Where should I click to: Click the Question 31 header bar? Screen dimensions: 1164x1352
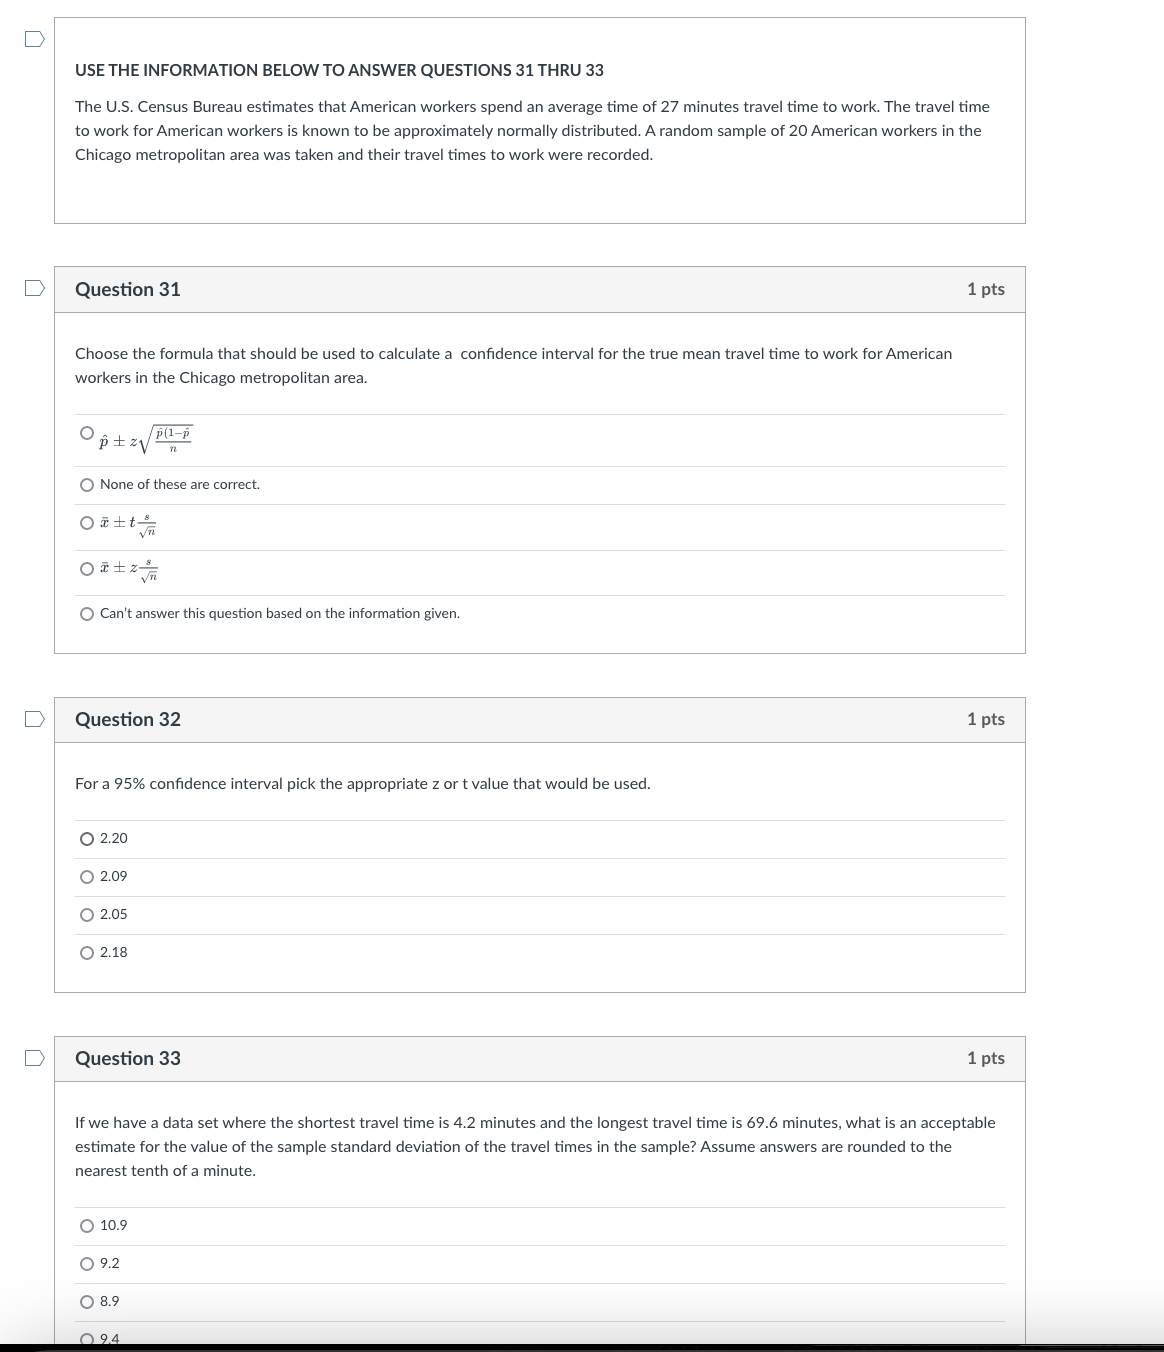point(540,289)
